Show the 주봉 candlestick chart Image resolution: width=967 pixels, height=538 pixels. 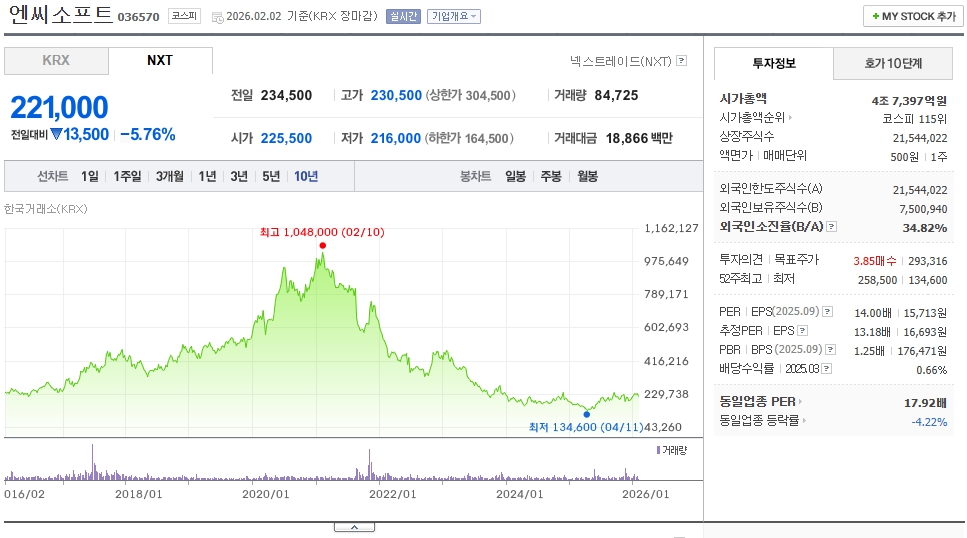[x=551, y=176]
